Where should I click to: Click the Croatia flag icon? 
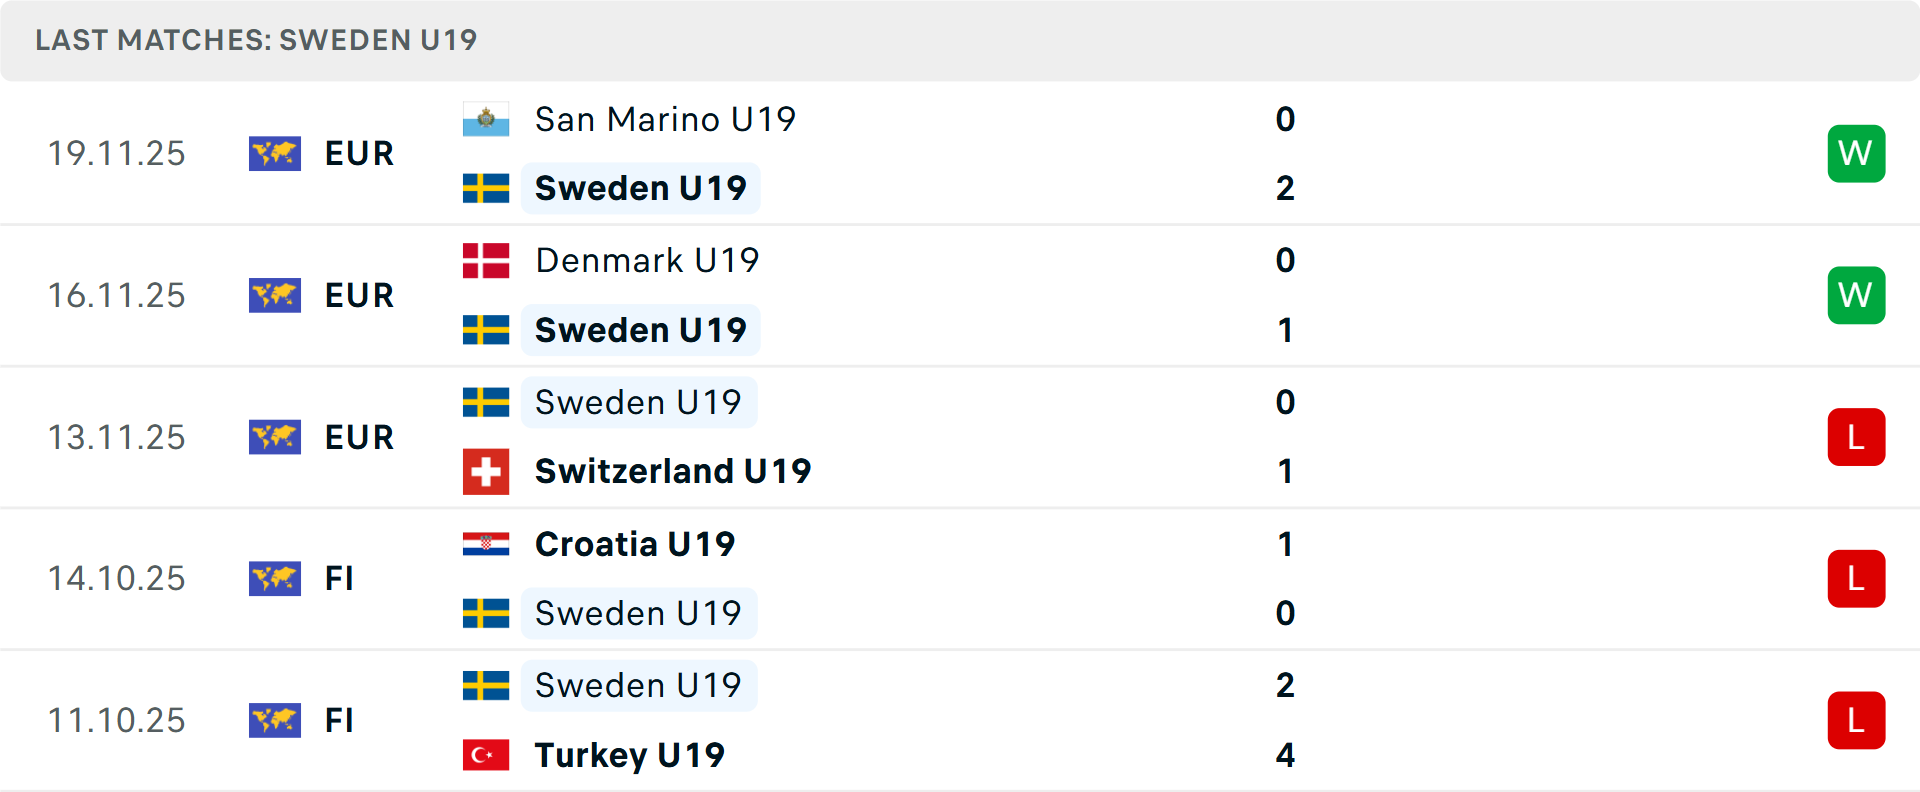[x=486, y=544]
